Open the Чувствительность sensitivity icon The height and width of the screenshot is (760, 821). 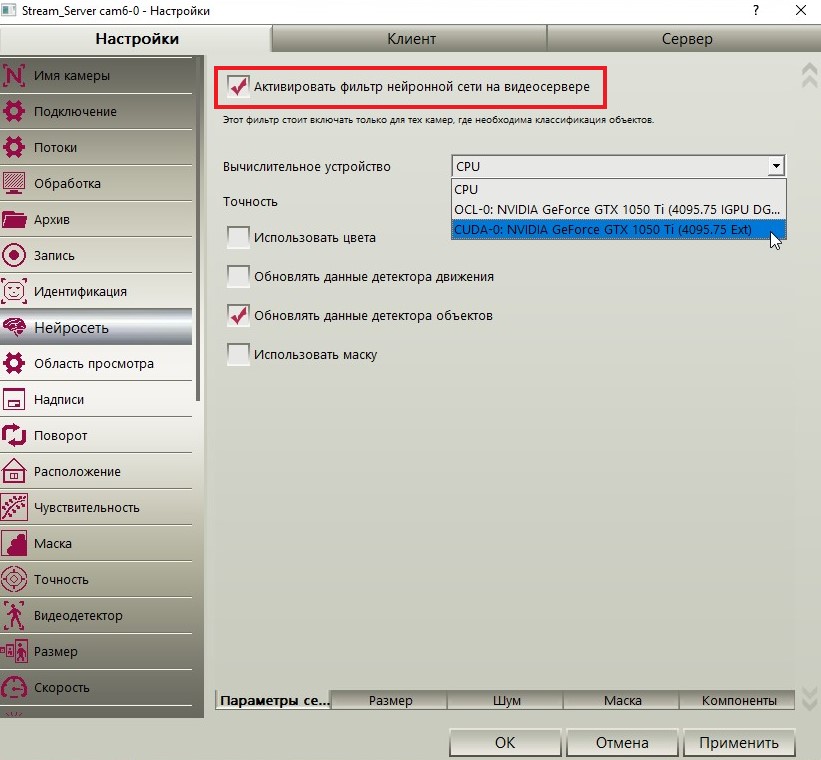[x=14, y=507]
